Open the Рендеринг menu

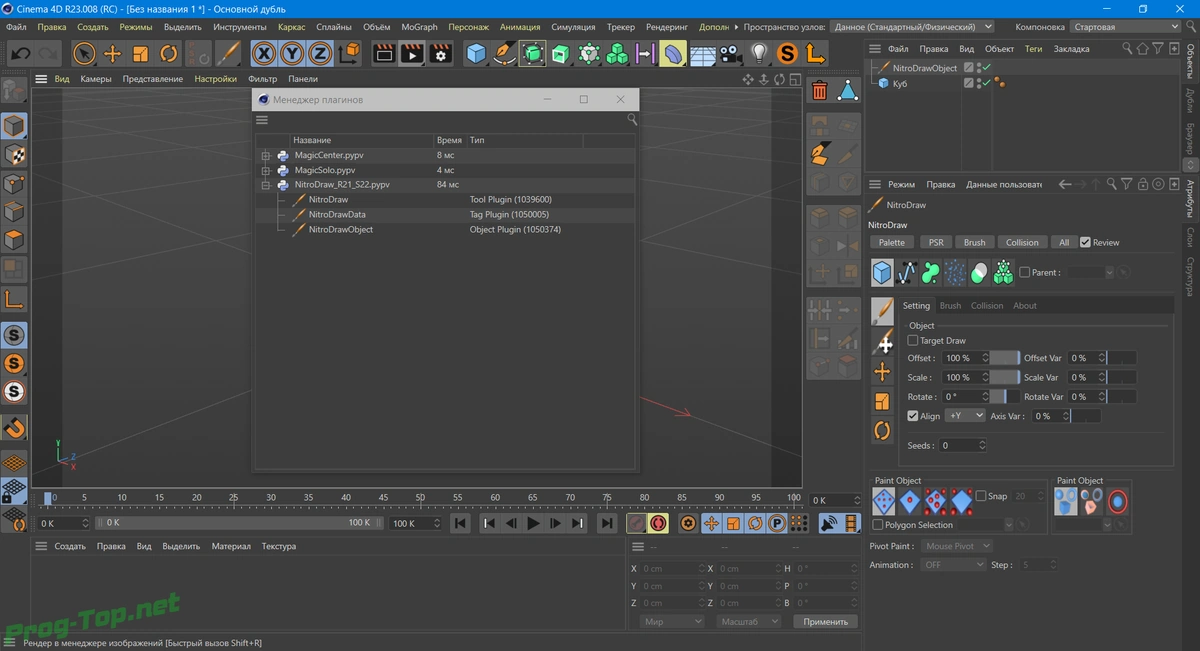666,27
